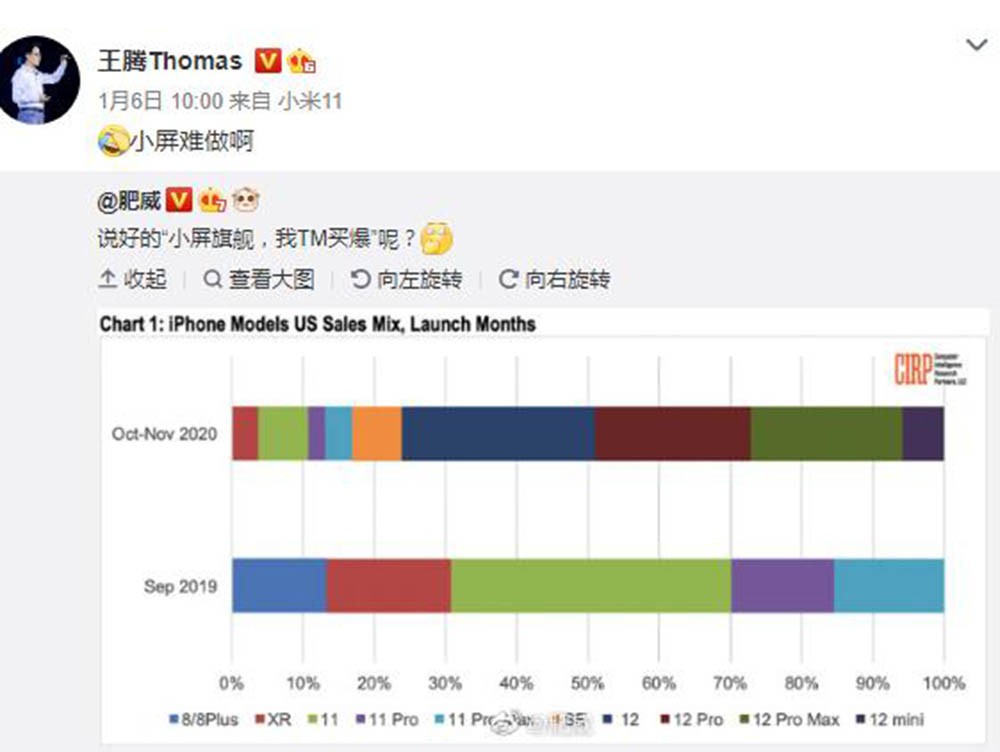This screenshot has width=1000, height=752.
Task: Open 查看大图 to view large image
Action: click(x=259, y=279)
